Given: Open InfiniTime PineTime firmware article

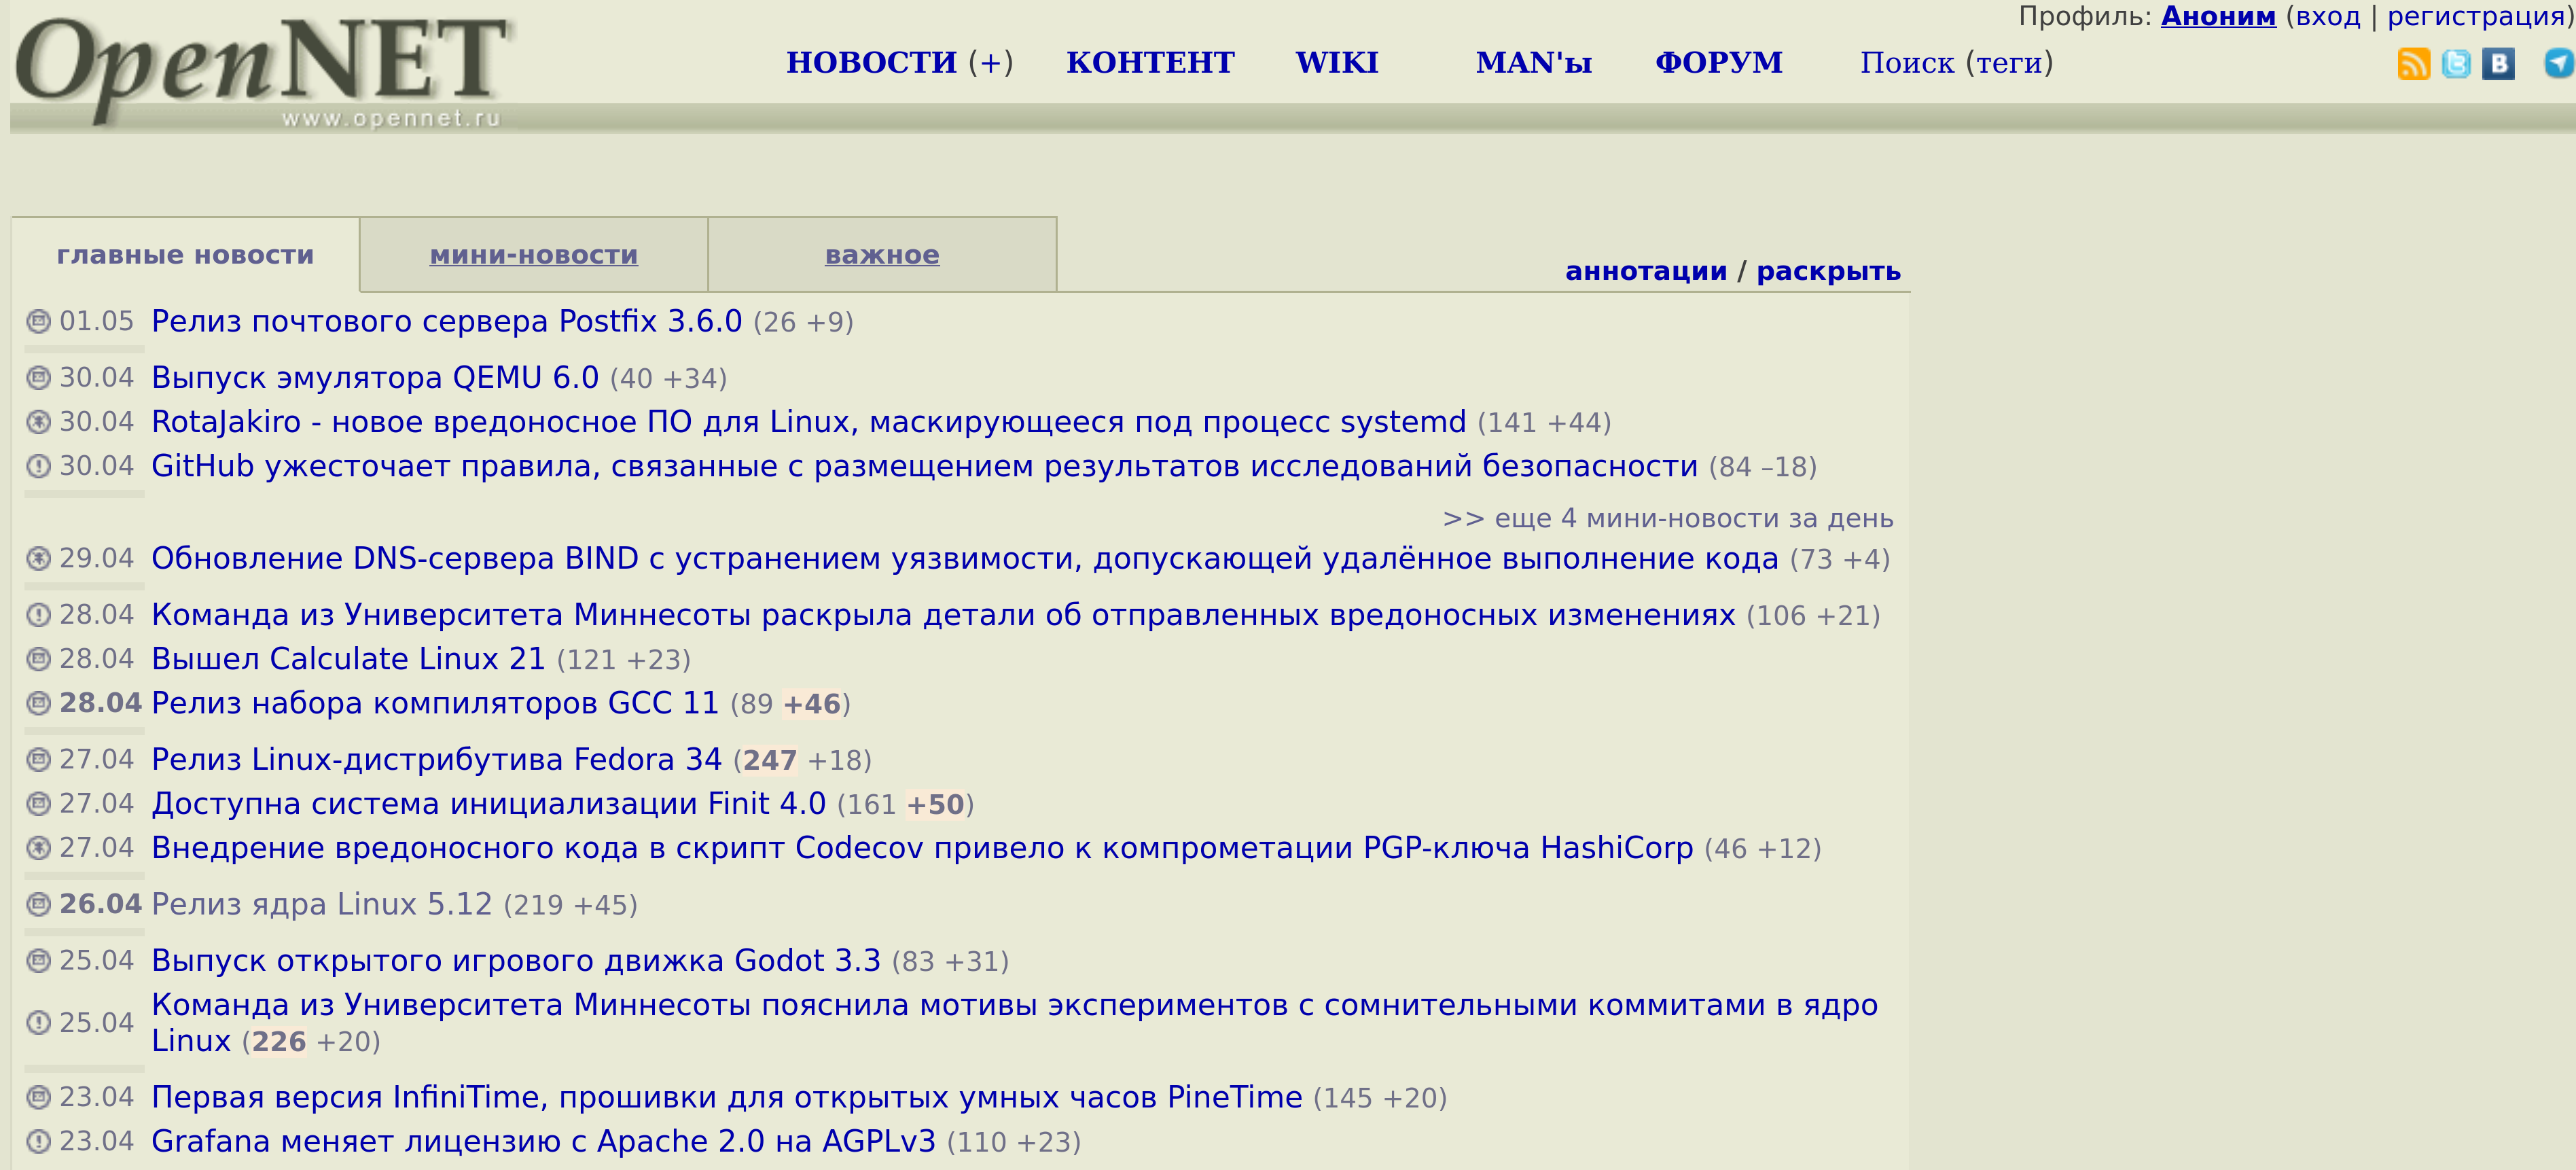Looking at the screenshot, I should 726,1097.
